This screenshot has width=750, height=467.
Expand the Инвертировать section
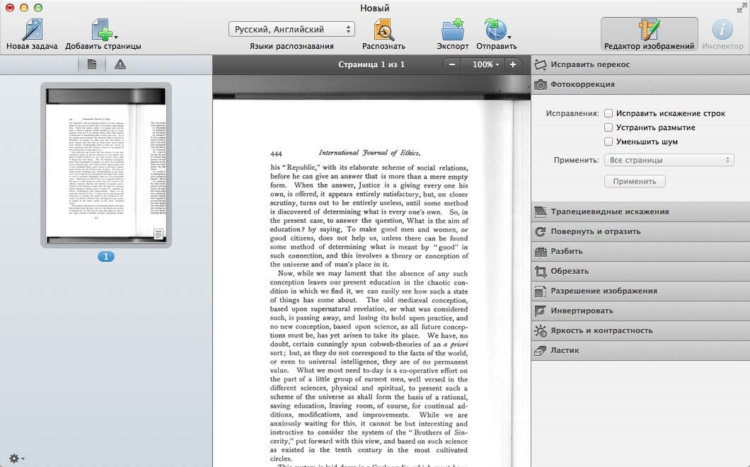(x=641, y=311)
